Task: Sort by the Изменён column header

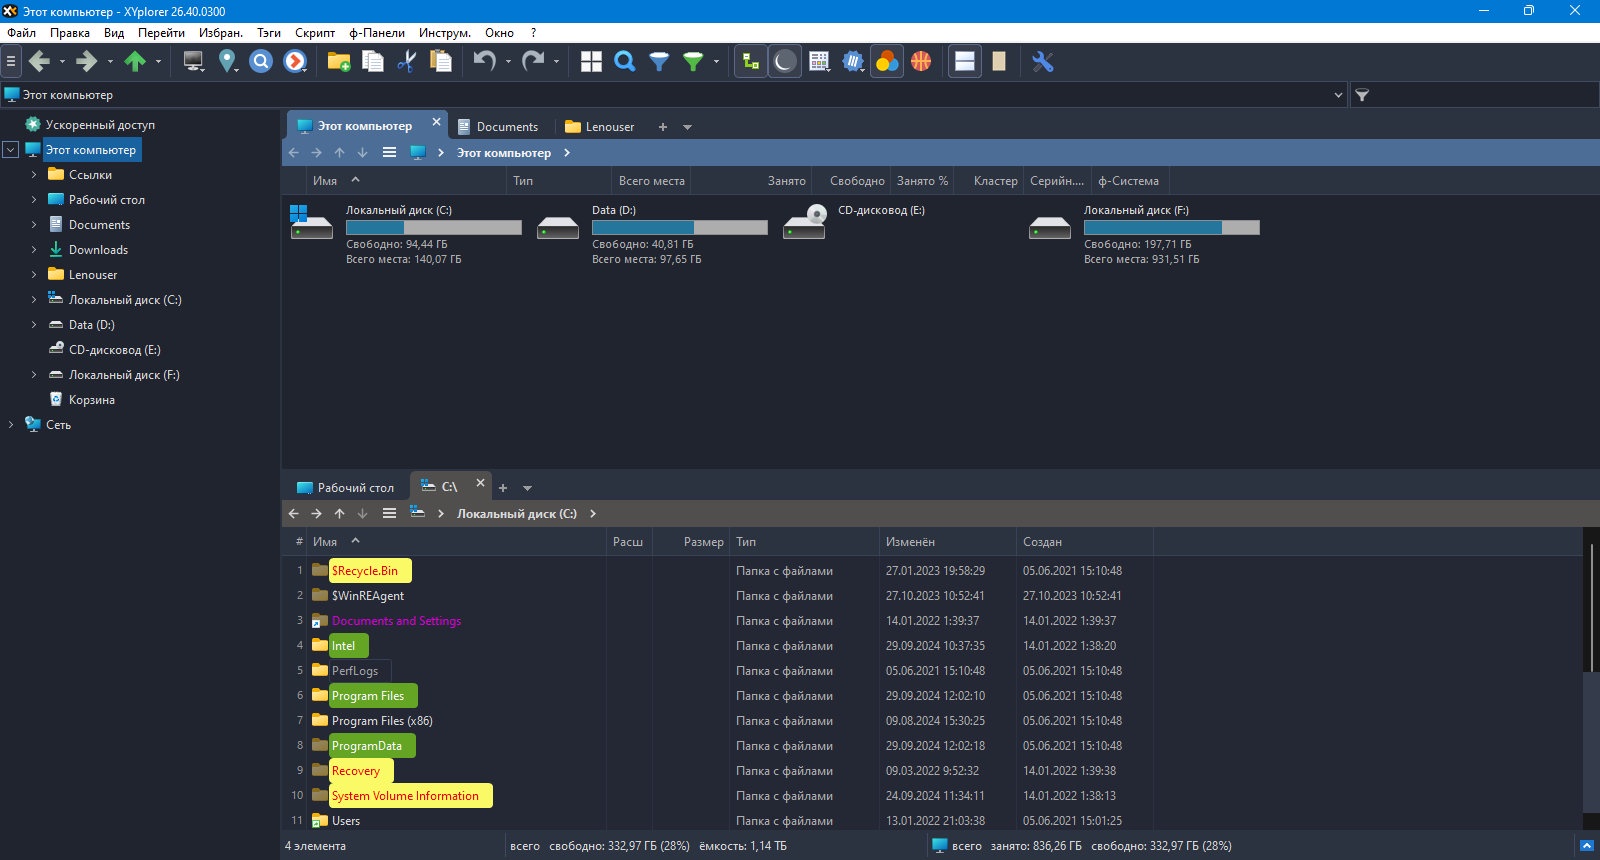Action: click(947, 542)
